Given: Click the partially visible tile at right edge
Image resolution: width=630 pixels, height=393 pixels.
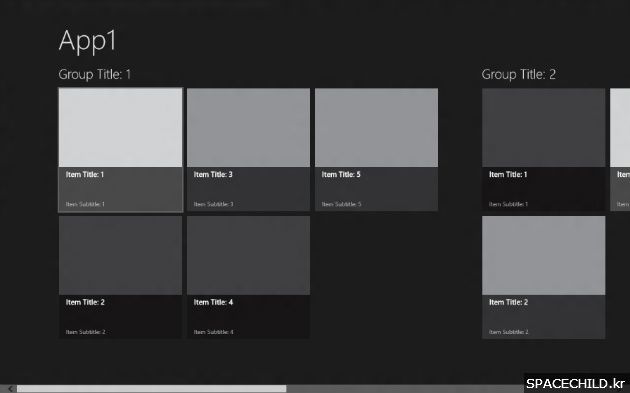Looking at the screenshot, I should pos(620,149).
